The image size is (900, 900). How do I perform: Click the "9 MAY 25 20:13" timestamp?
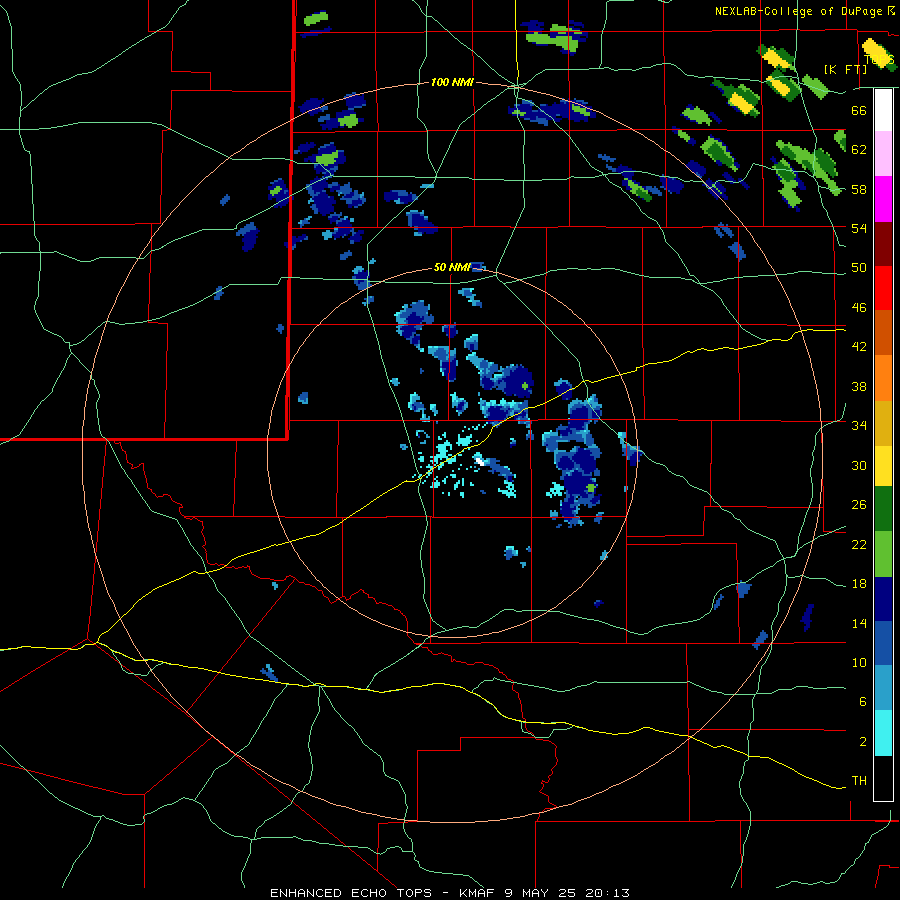pos(567,893)
